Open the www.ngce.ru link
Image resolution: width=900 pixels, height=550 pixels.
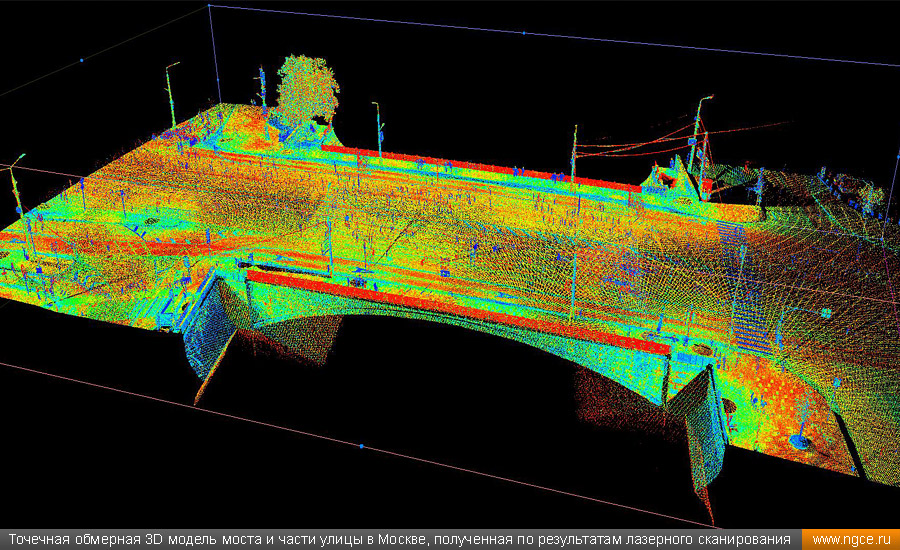pos(851,540)
